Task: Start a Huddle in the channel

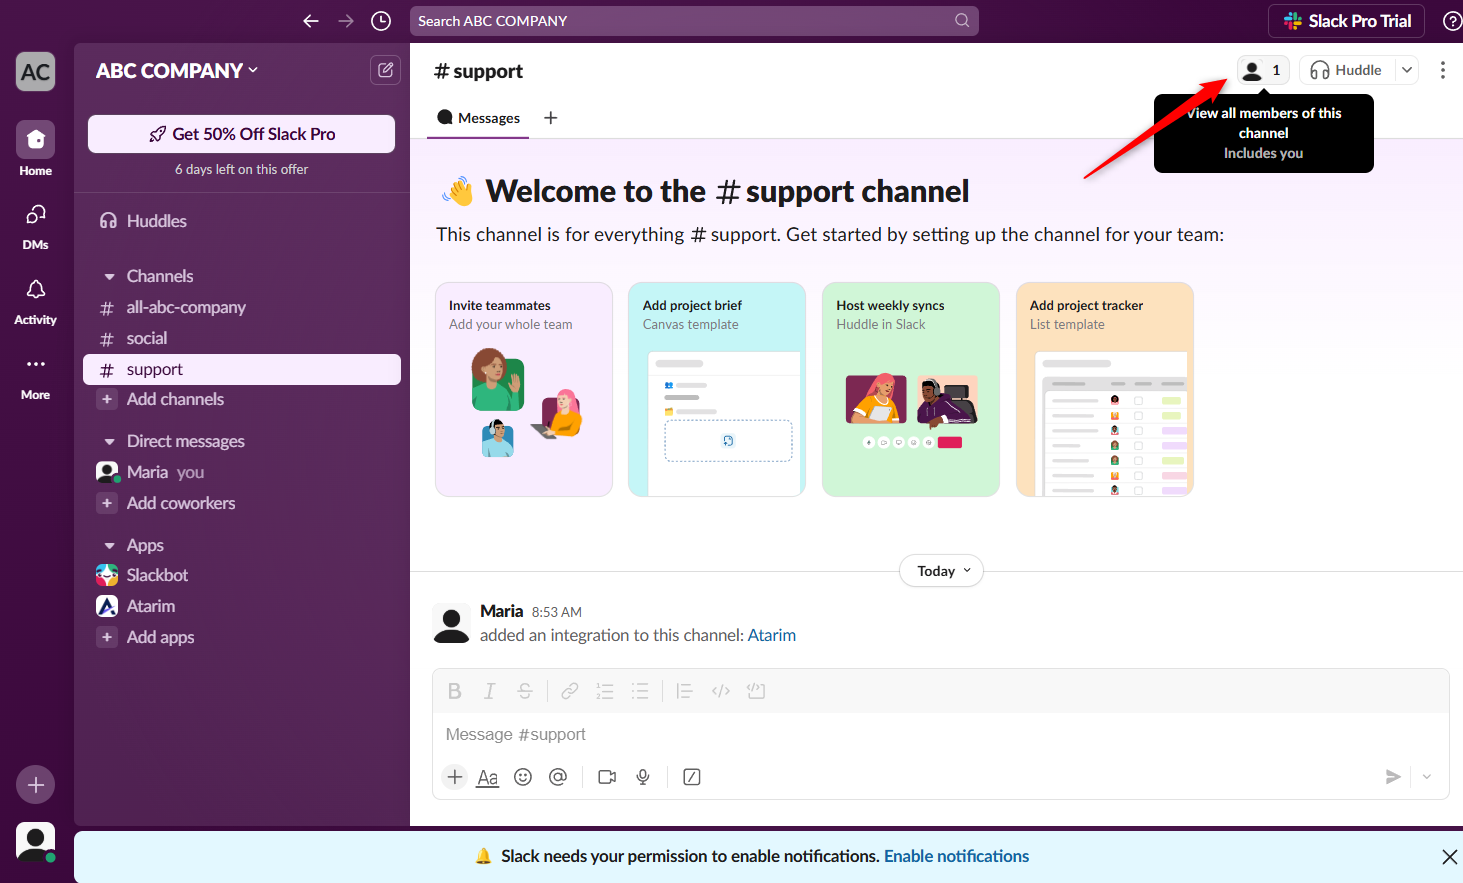Action: 1346,70
